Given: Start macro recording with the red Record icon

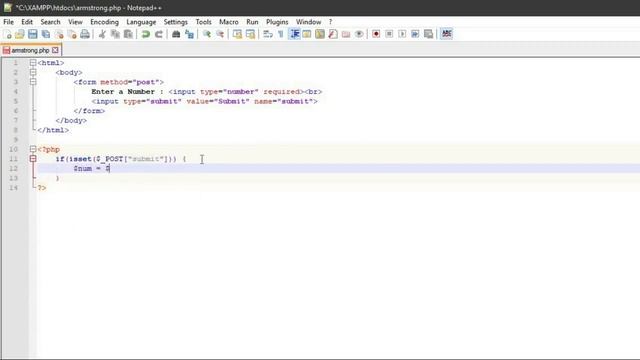Looking at the screenshot, I should (376, 34).
